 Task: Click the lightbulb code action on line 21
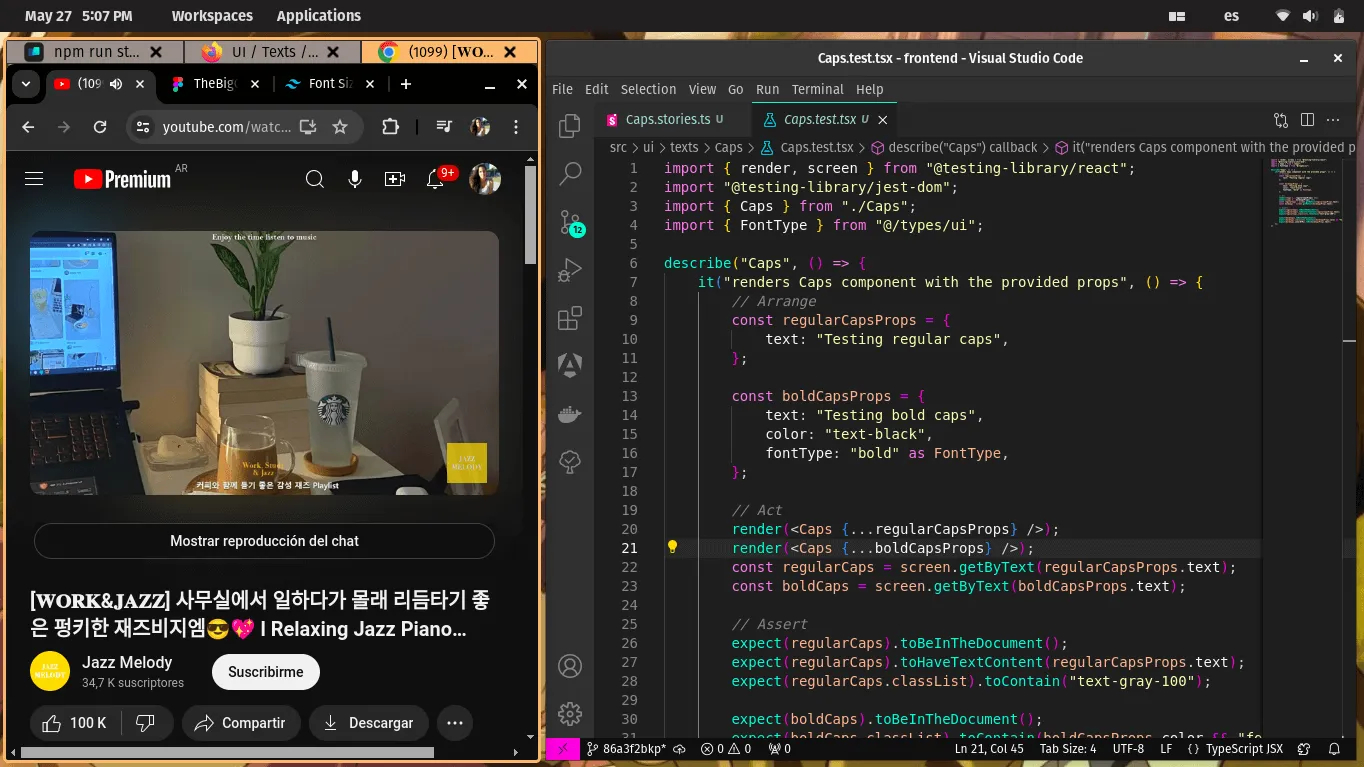[672, 547]
